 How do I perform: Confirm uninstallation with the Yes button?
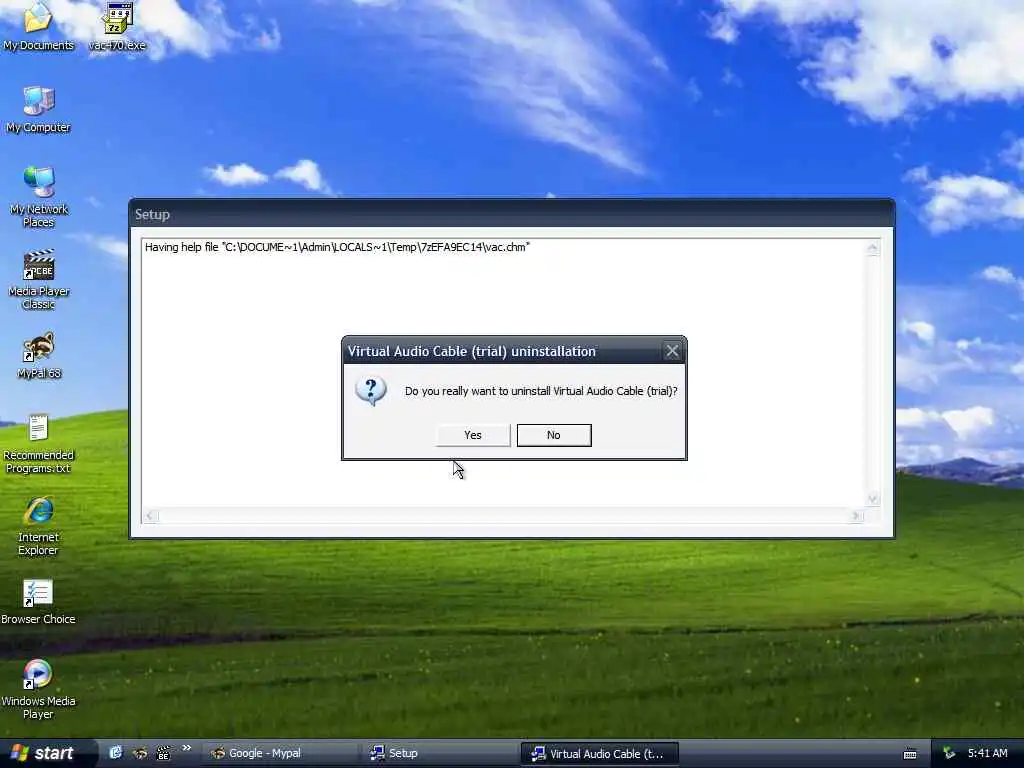click(x=473, y=435)
